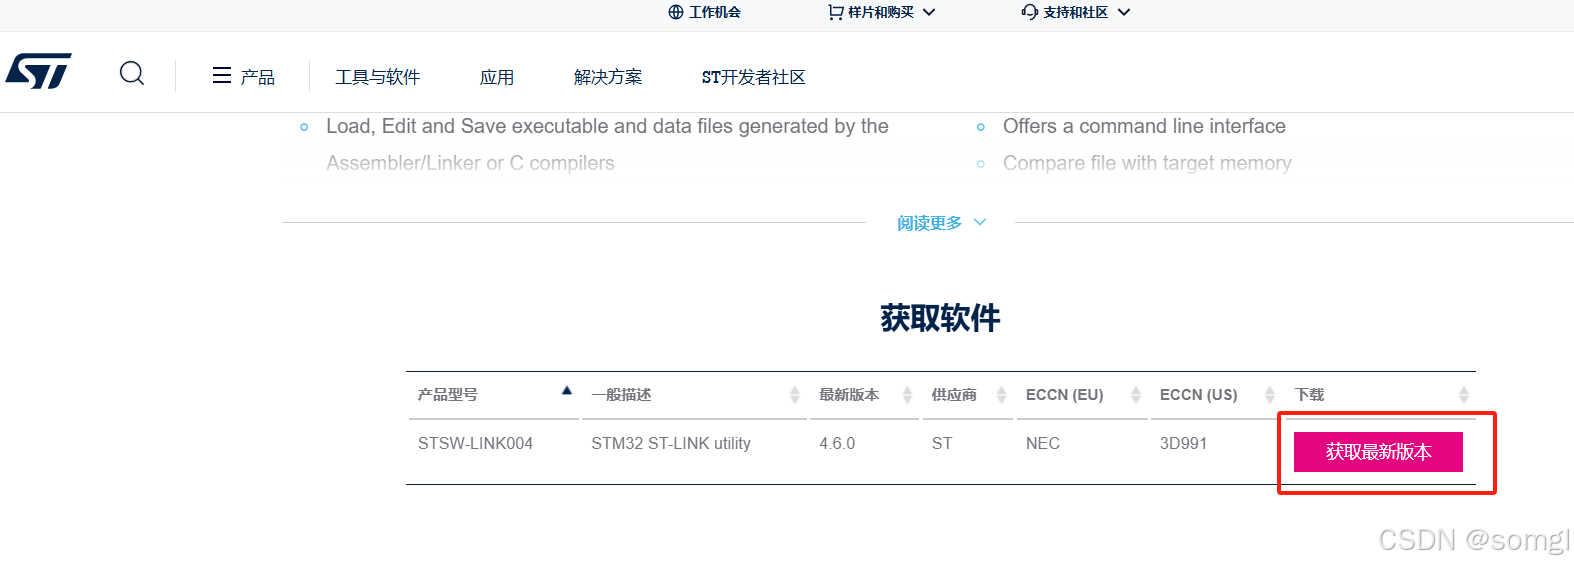Click the STM32 ST-LINK utility cell
This screenshot has height=567, width=1574.
coord(671,443)
